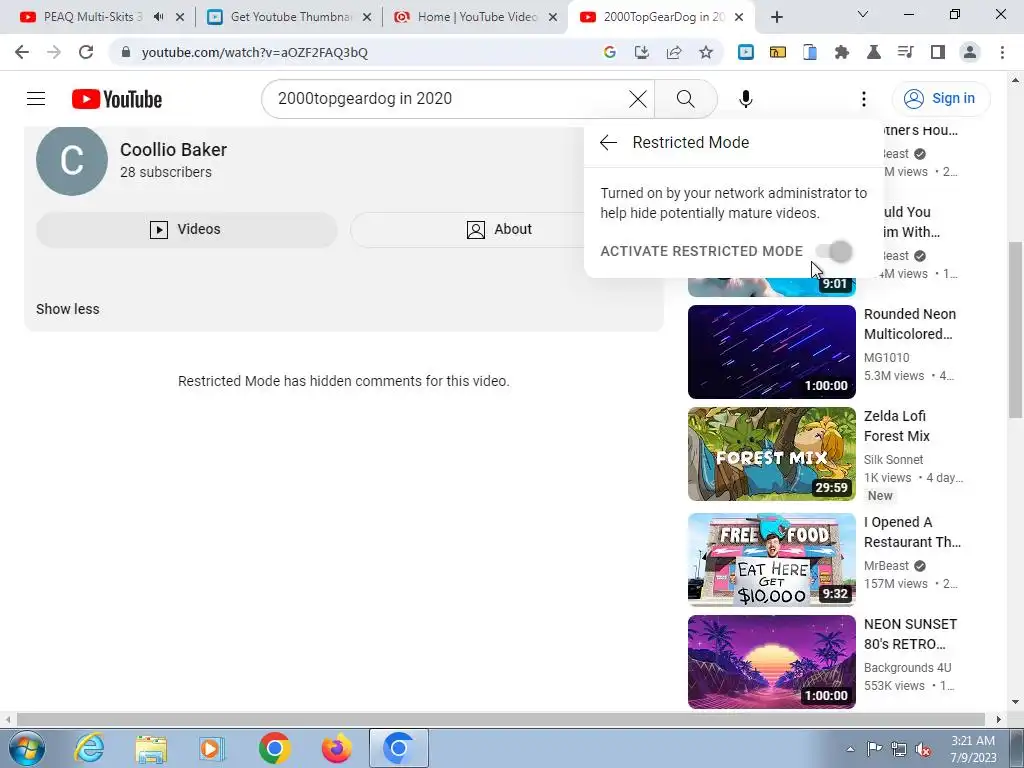Collapse description with Show less
The image size is (1024, 768).
pos(67,309)
